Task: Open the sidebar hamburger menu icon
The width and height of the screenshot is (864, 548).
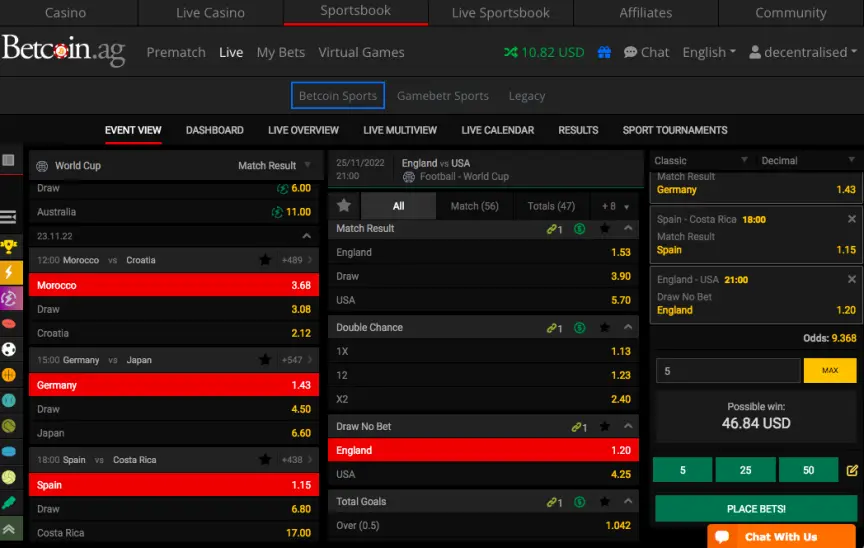Action: (8, 218)
